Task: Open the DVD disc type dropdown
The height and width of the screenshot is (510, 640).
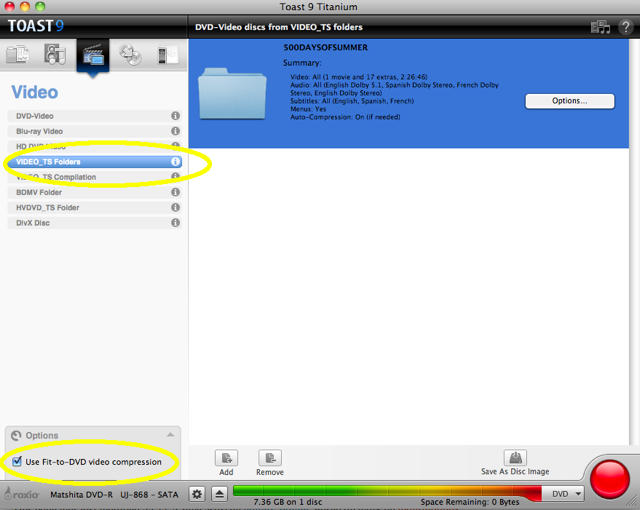Action: [565, 494]
